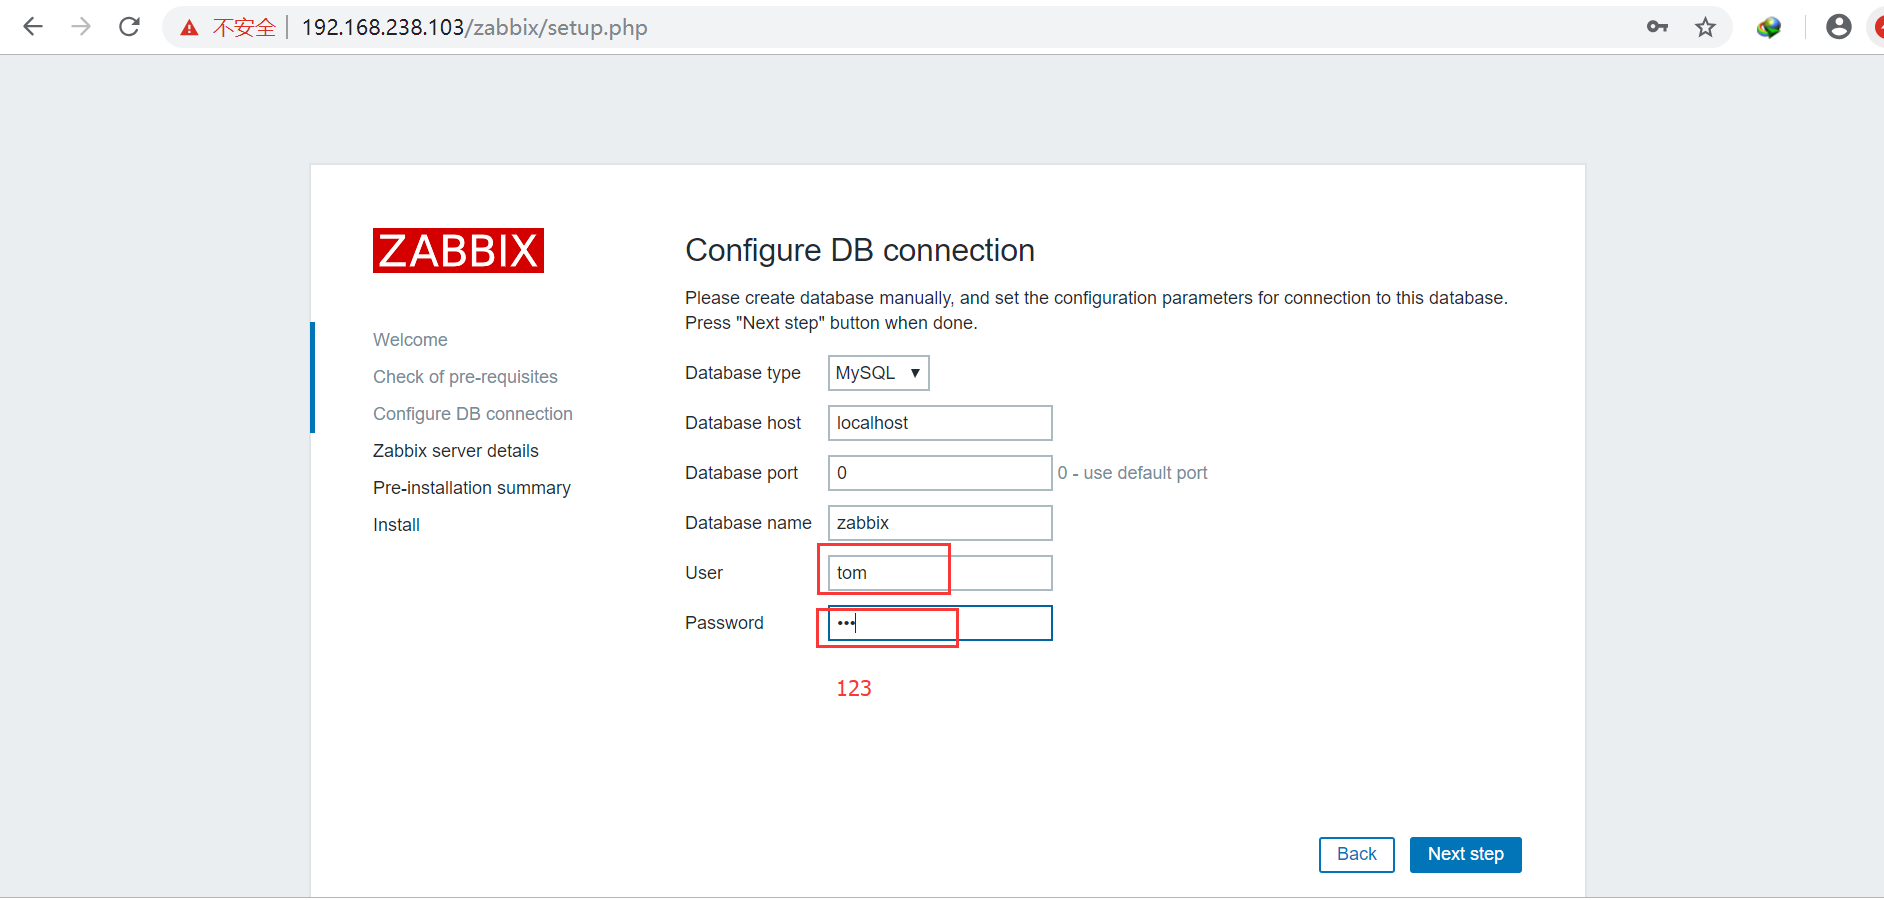1884x900 pixels.
Task: Click the Back button
Action: pyautogui.click(x=1356, y=854)
